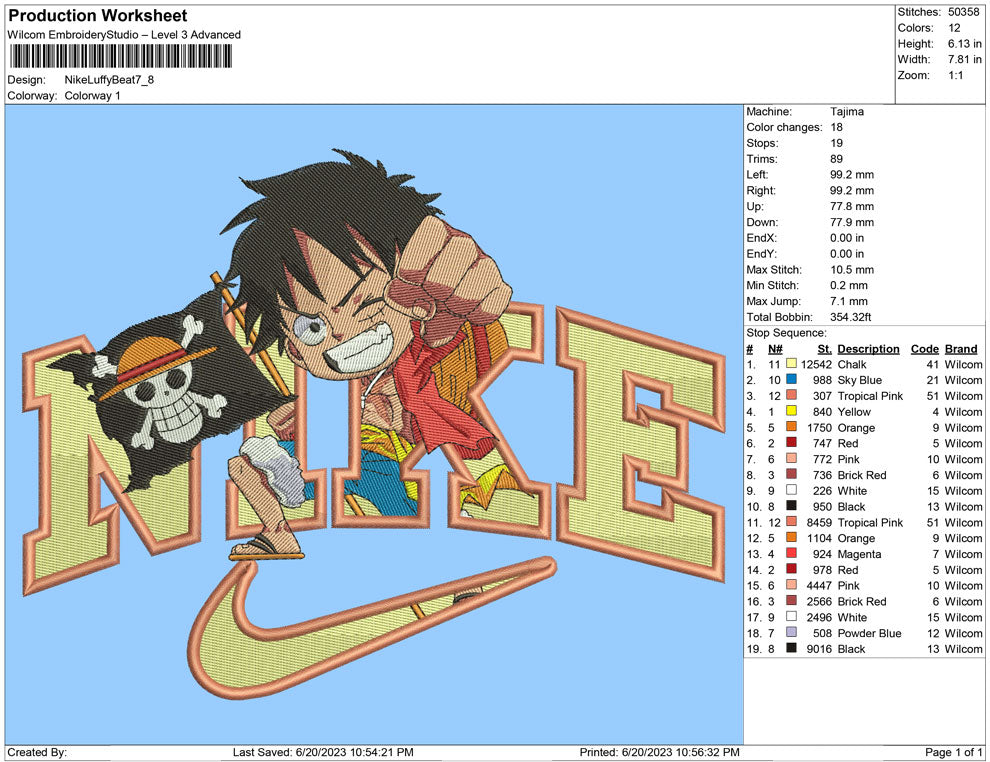The width and height of the screenshot is (990, 762).
Task: Click the 'N#' column header
Action: (775, 348)
